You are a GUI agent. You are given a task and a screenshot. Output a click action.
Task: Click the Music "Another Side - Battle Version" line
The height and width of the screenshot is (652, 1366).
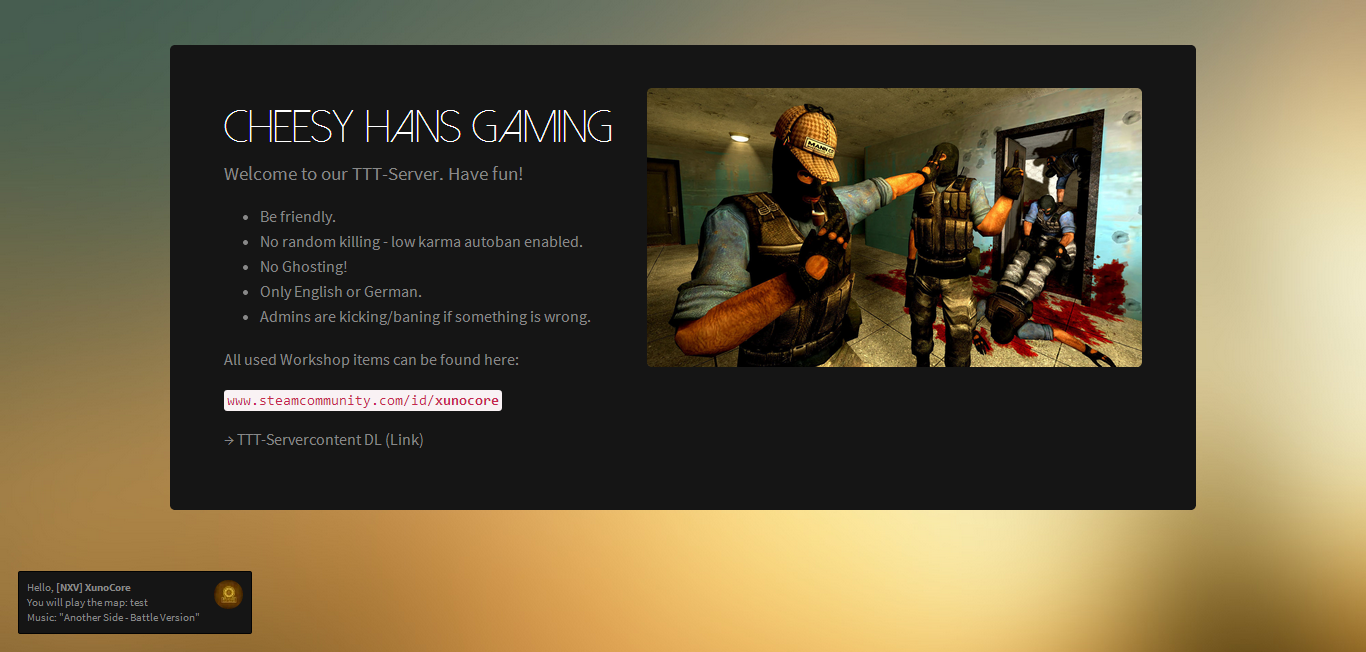coord(113,617)
